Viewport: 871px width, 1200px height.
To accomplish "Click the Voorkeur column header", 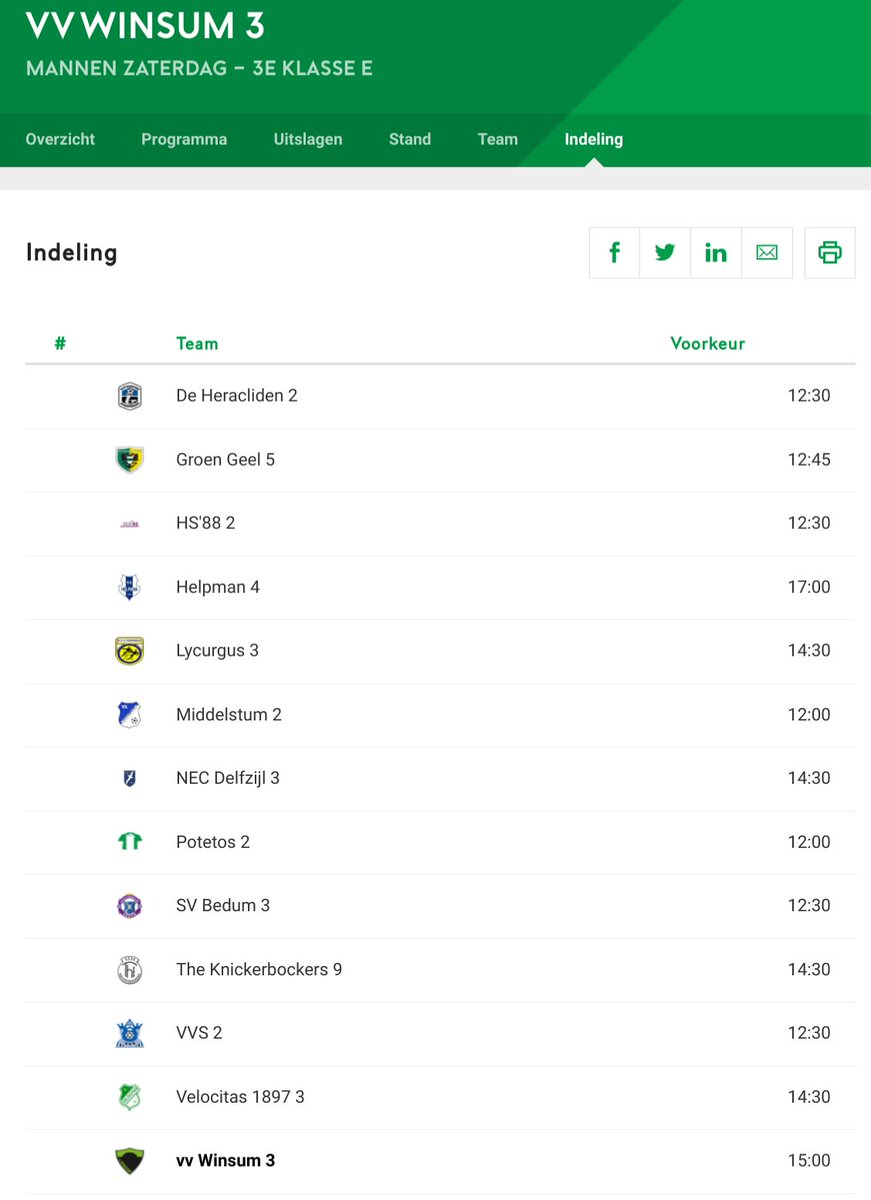I will coord(708,344).
